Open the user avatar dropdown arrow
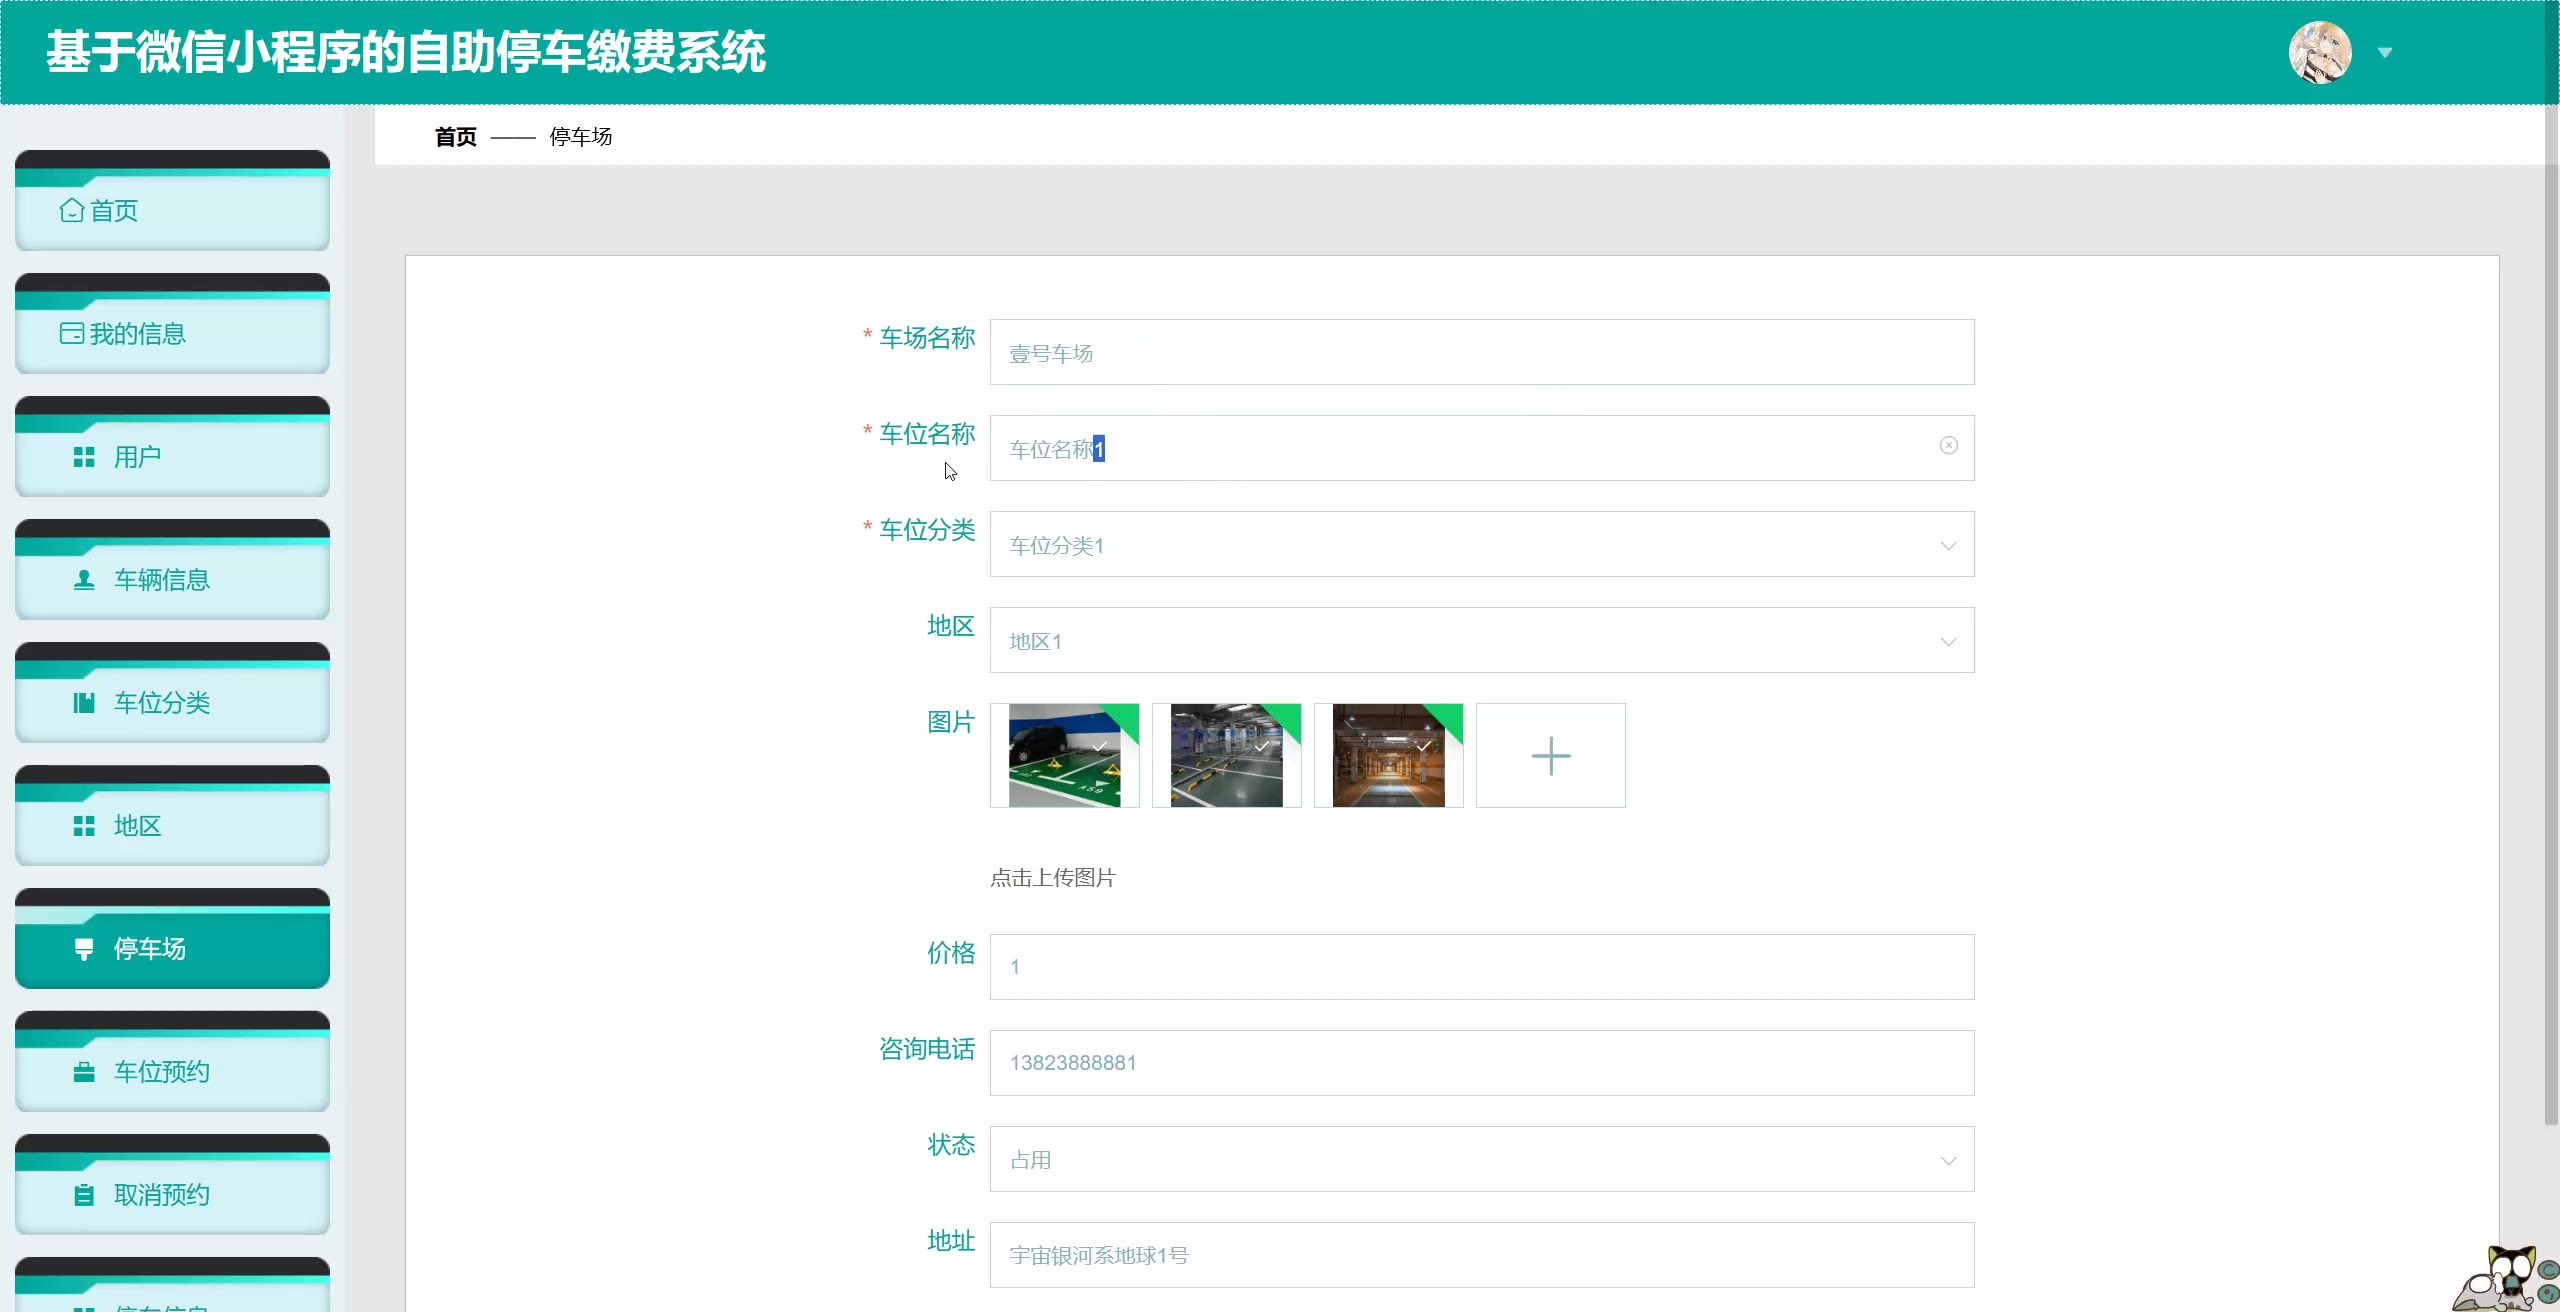Screen dimensions: 2560x1312 (x=2384, y=53)
